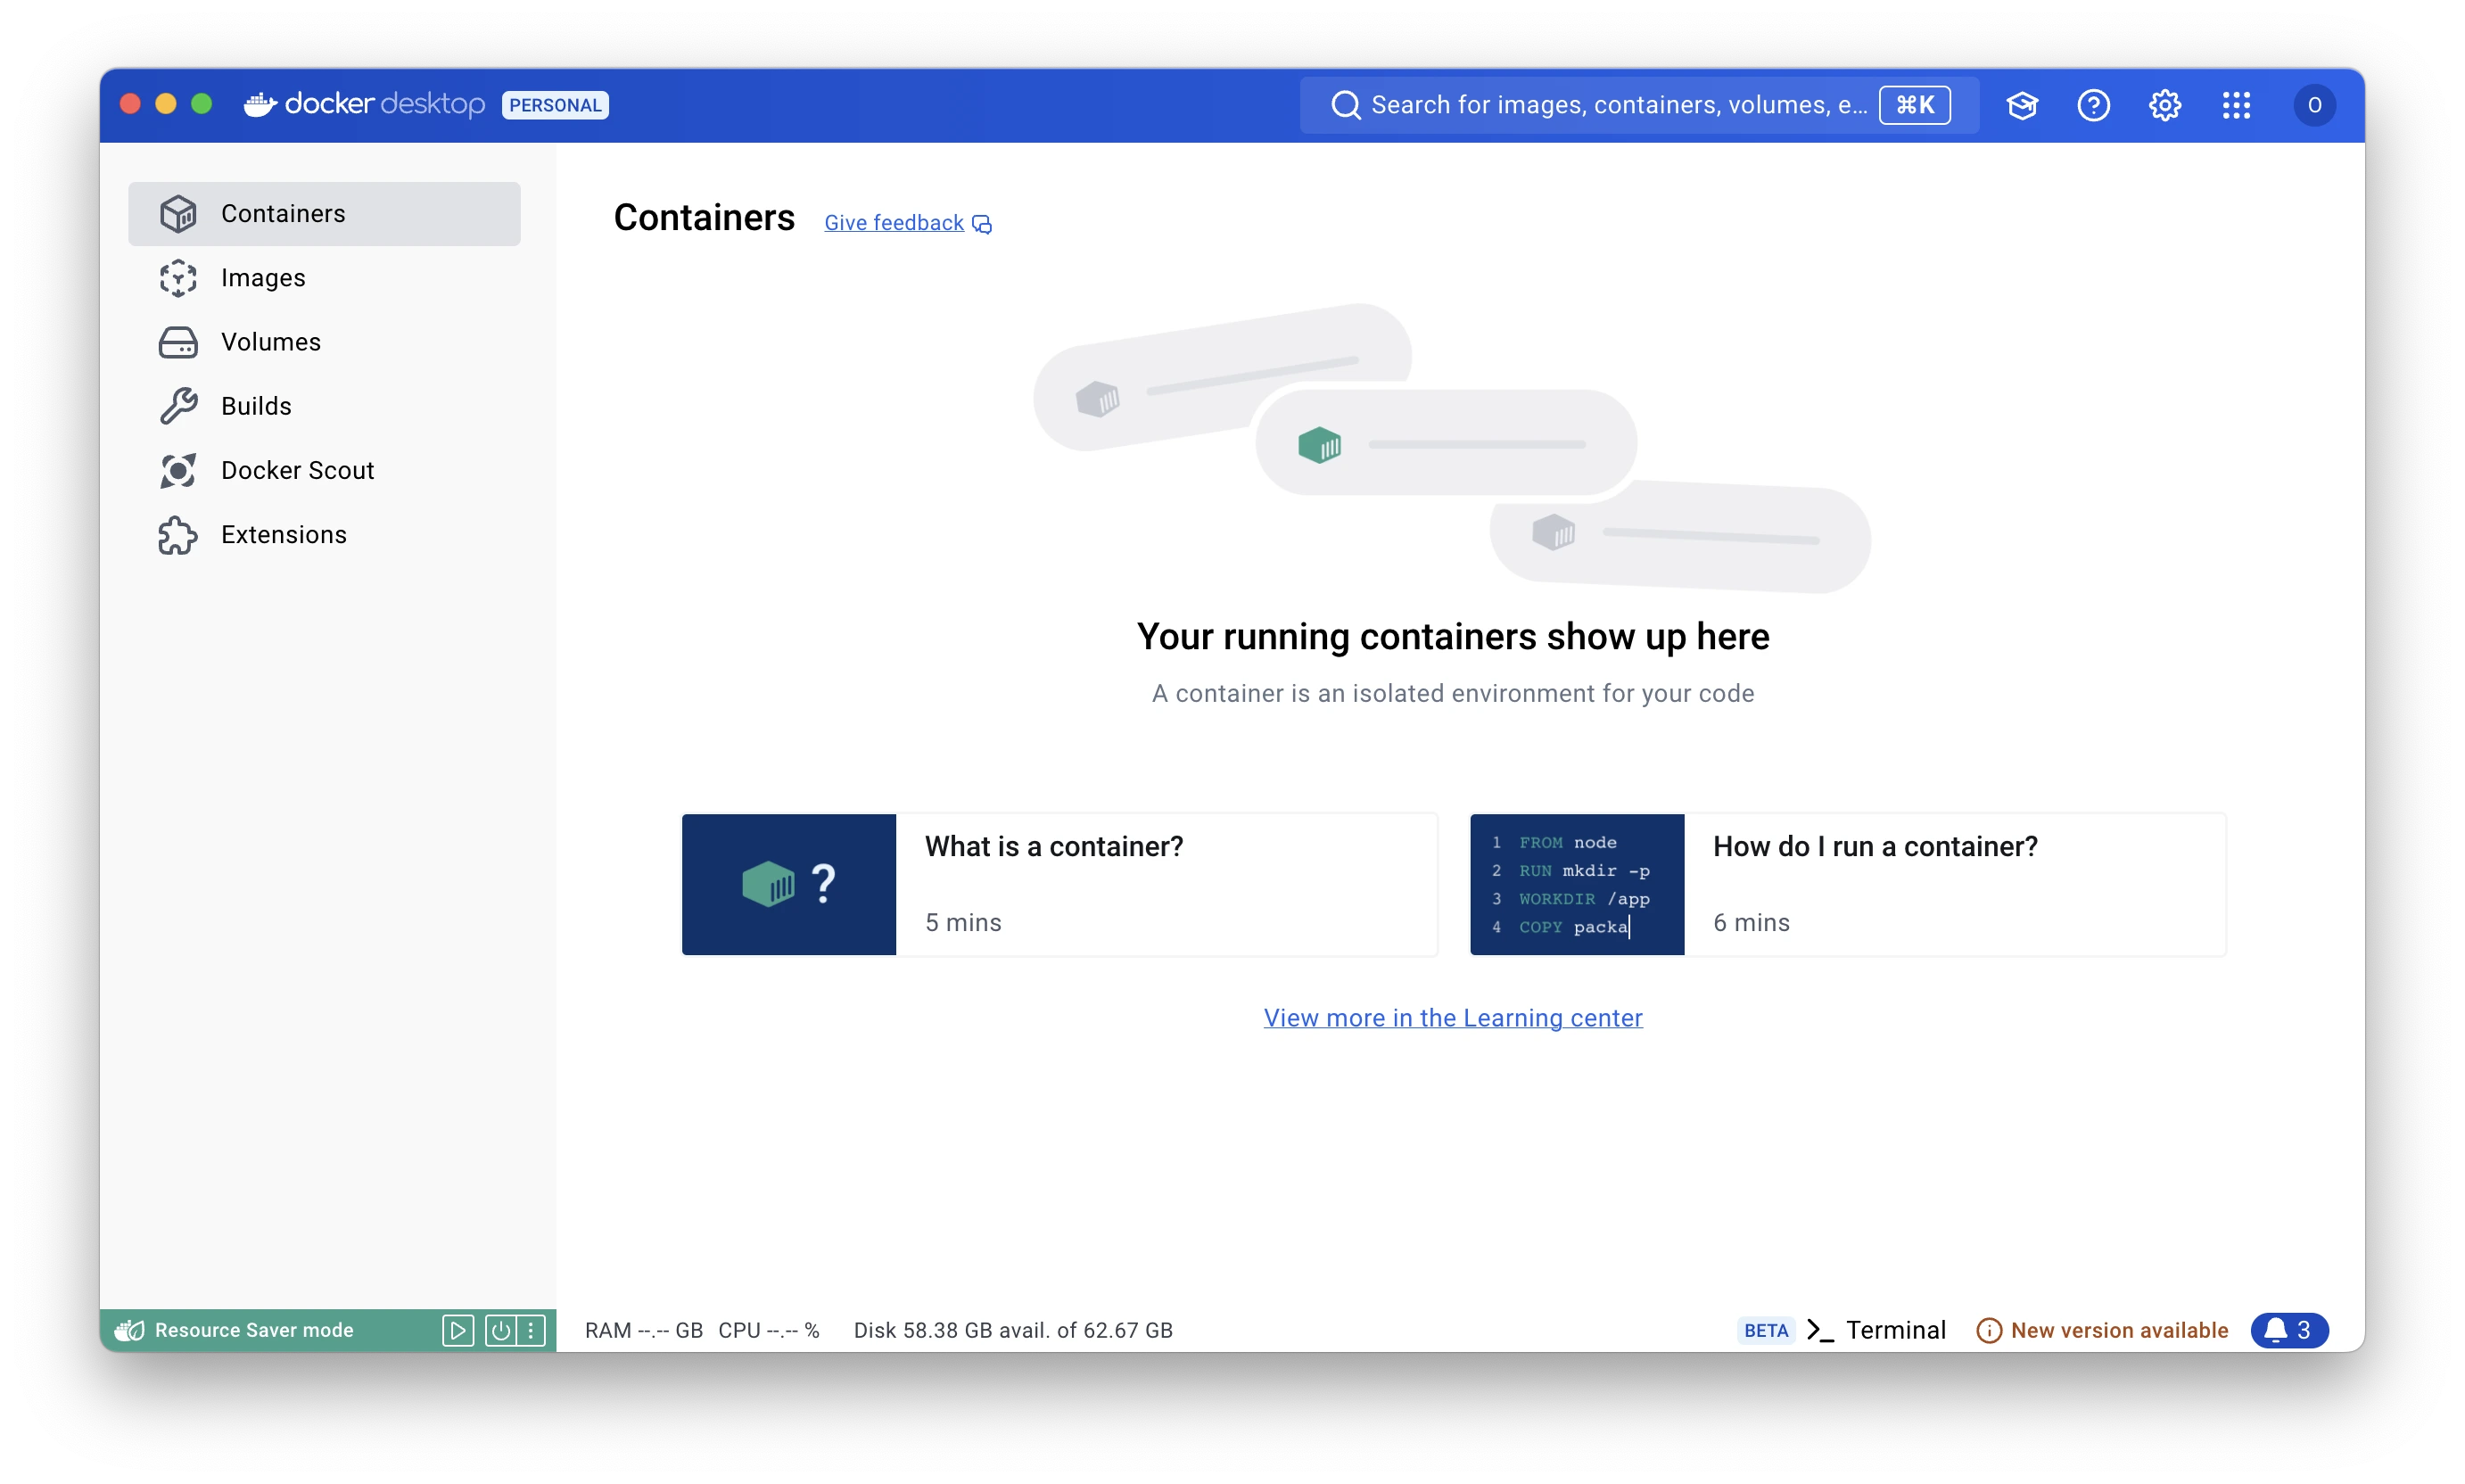Open the Terminal panel
Viewport: 2465px width, 1484px height.
point(1895,1330)
